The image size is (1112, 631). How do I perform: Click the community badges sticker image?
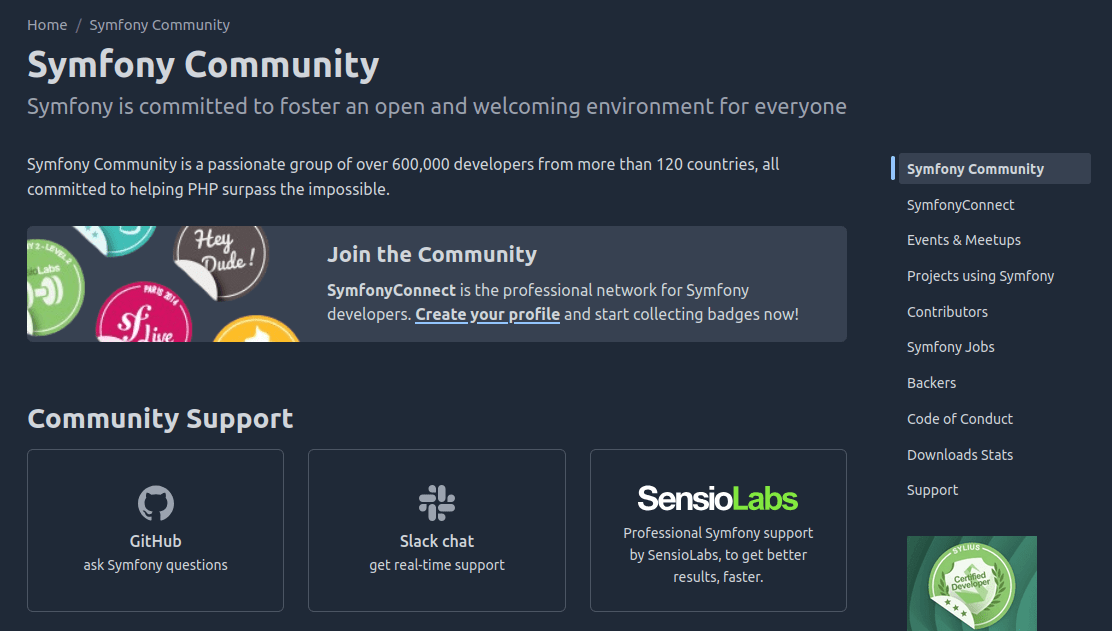coord(163,284)
